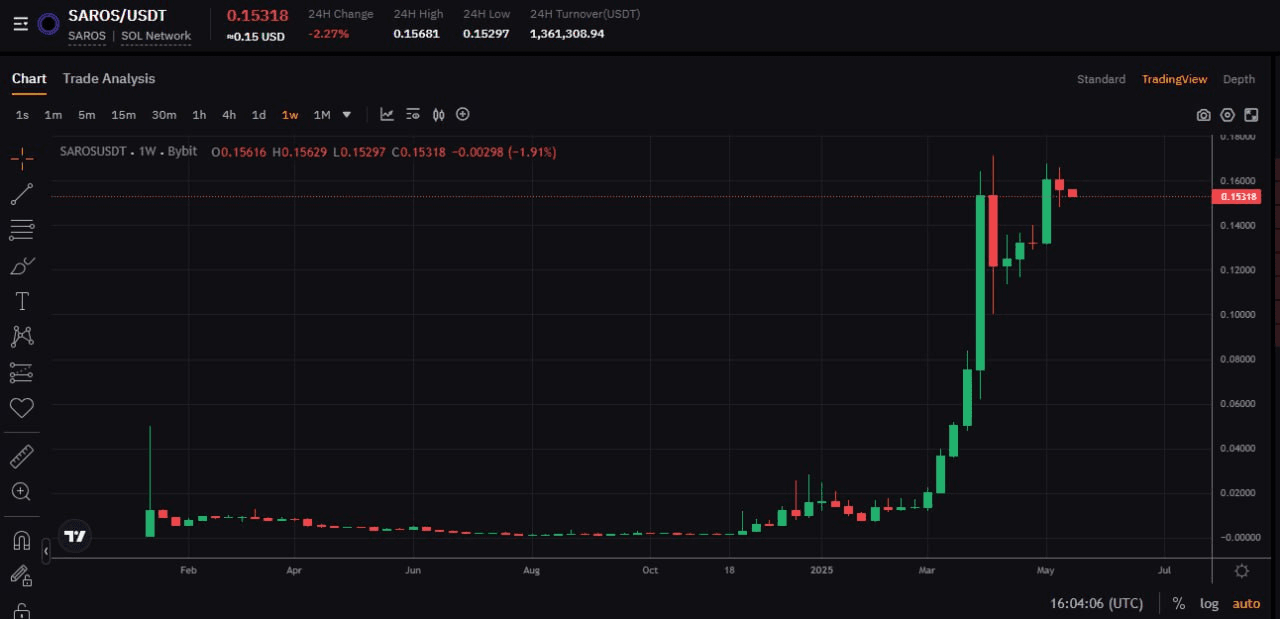This screenshot has width=1280, height=619.
Task: Pick the measure ruler tool
Action: coord(21,455)
